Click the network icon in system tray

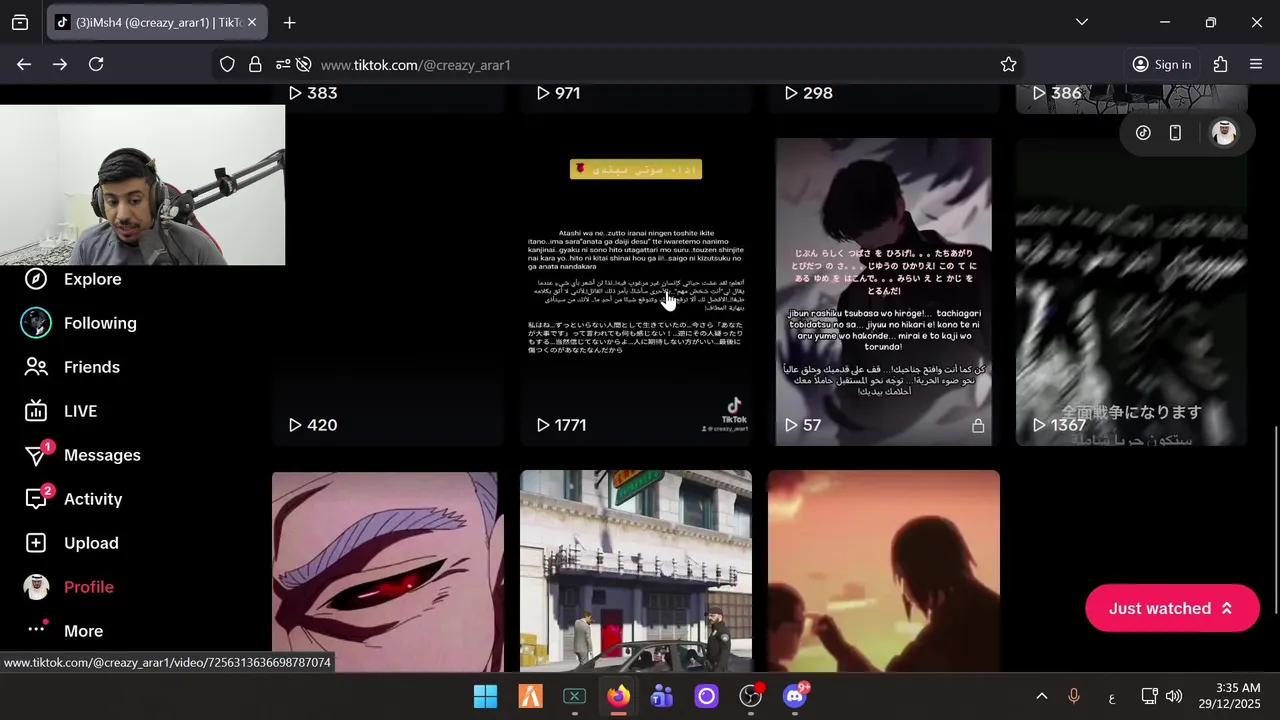1150,696
